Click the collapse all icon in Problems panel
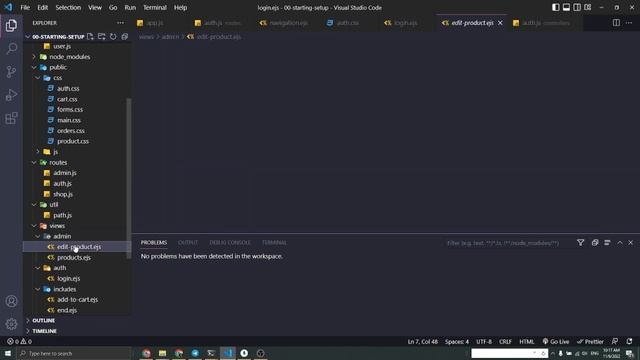 [x=595, y=242]
